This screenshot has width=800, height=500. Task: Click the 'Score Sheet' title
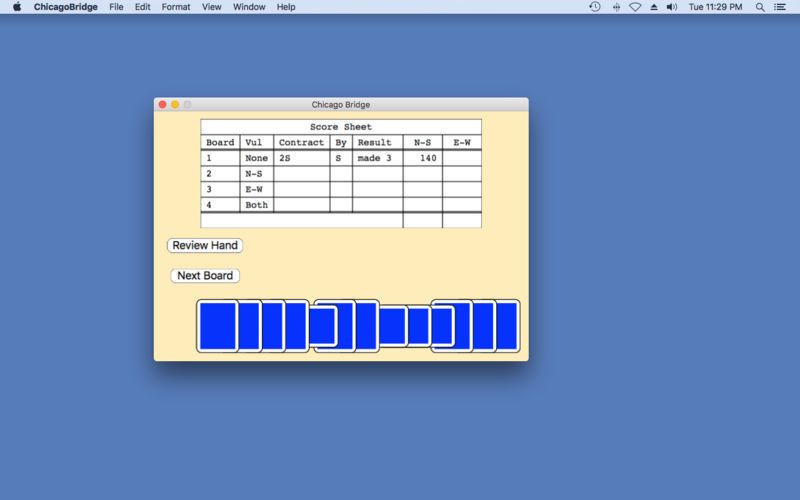[x=341, y=127]
